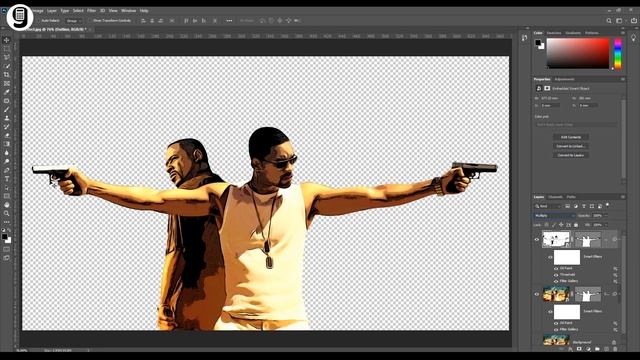Switch to the Channels tab
The image size is (640, 360).
click(x=556, y=197)
